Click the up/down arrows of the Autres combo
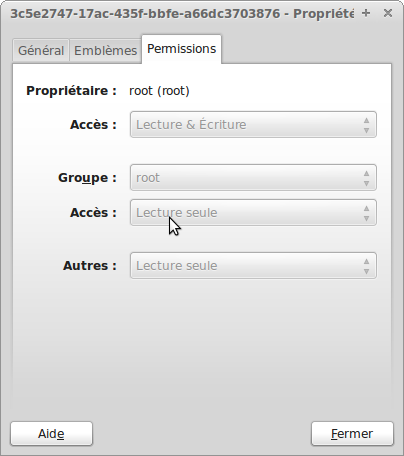Image resolution: width=404 pixels, height=456 pixels. 366,266
